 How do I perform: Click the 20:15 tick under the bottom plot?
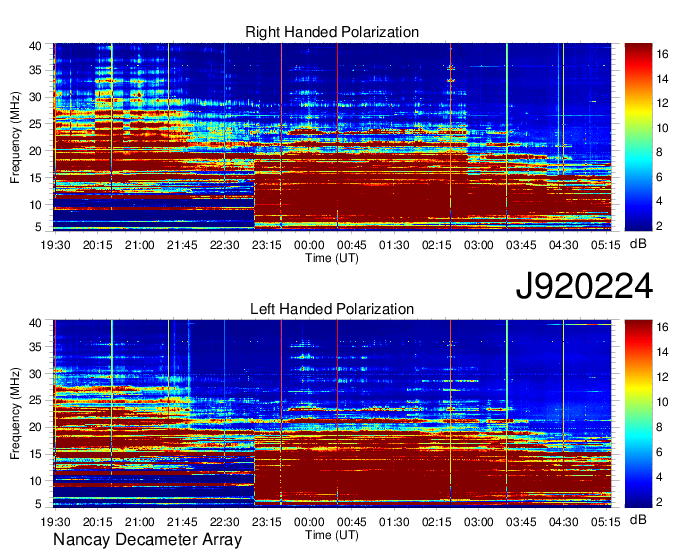pos(98,522)
